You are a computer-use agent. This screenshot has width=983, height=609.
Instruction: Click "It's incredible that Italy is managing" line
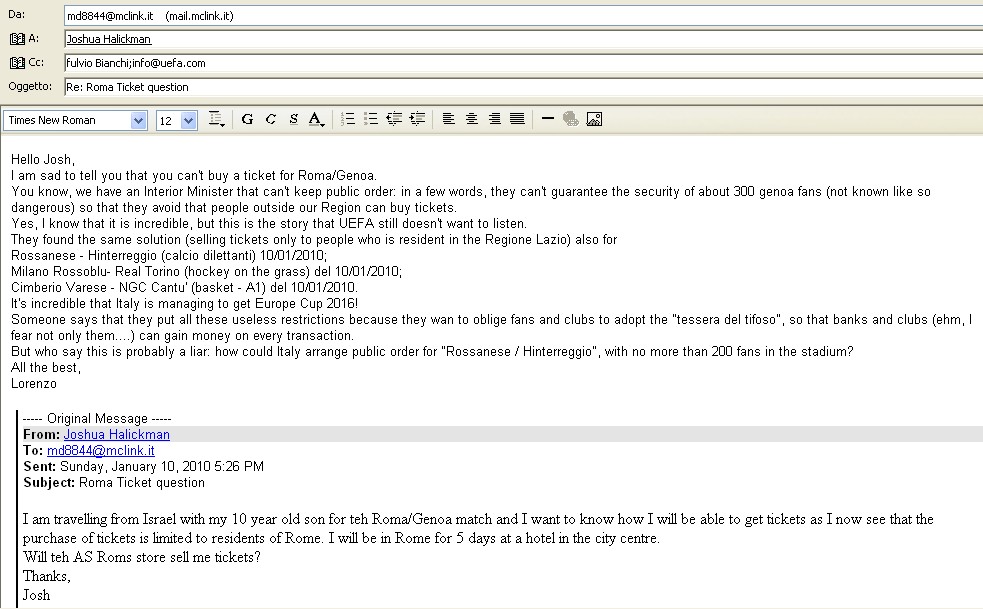(184, 304)
